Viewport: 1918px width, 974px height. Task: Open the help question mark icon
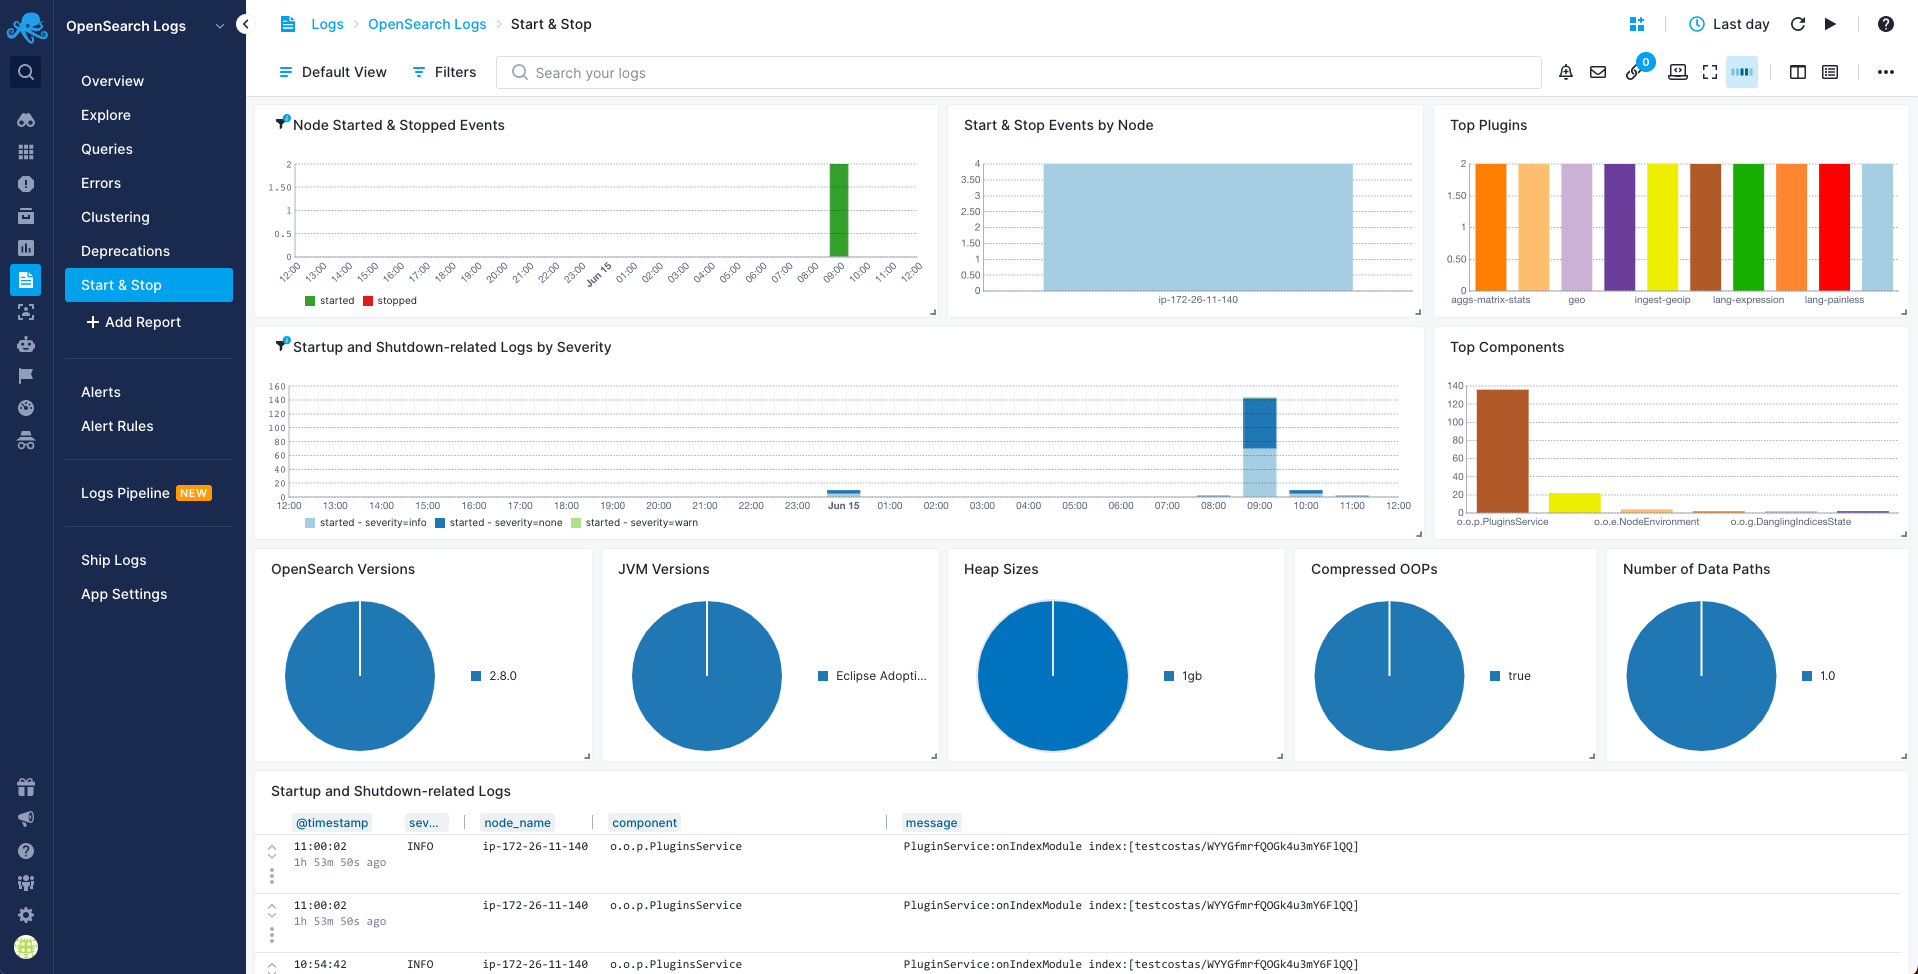point(1886,24)
